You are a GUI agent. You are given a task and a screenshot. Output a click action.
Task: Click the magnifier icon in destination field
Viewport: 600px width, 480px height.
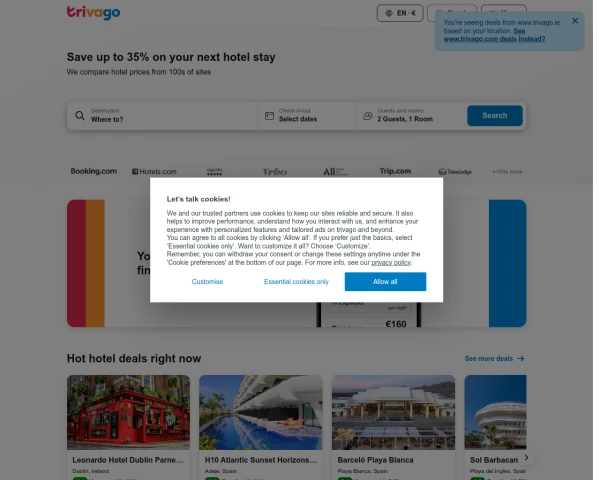tap(80, 116)
